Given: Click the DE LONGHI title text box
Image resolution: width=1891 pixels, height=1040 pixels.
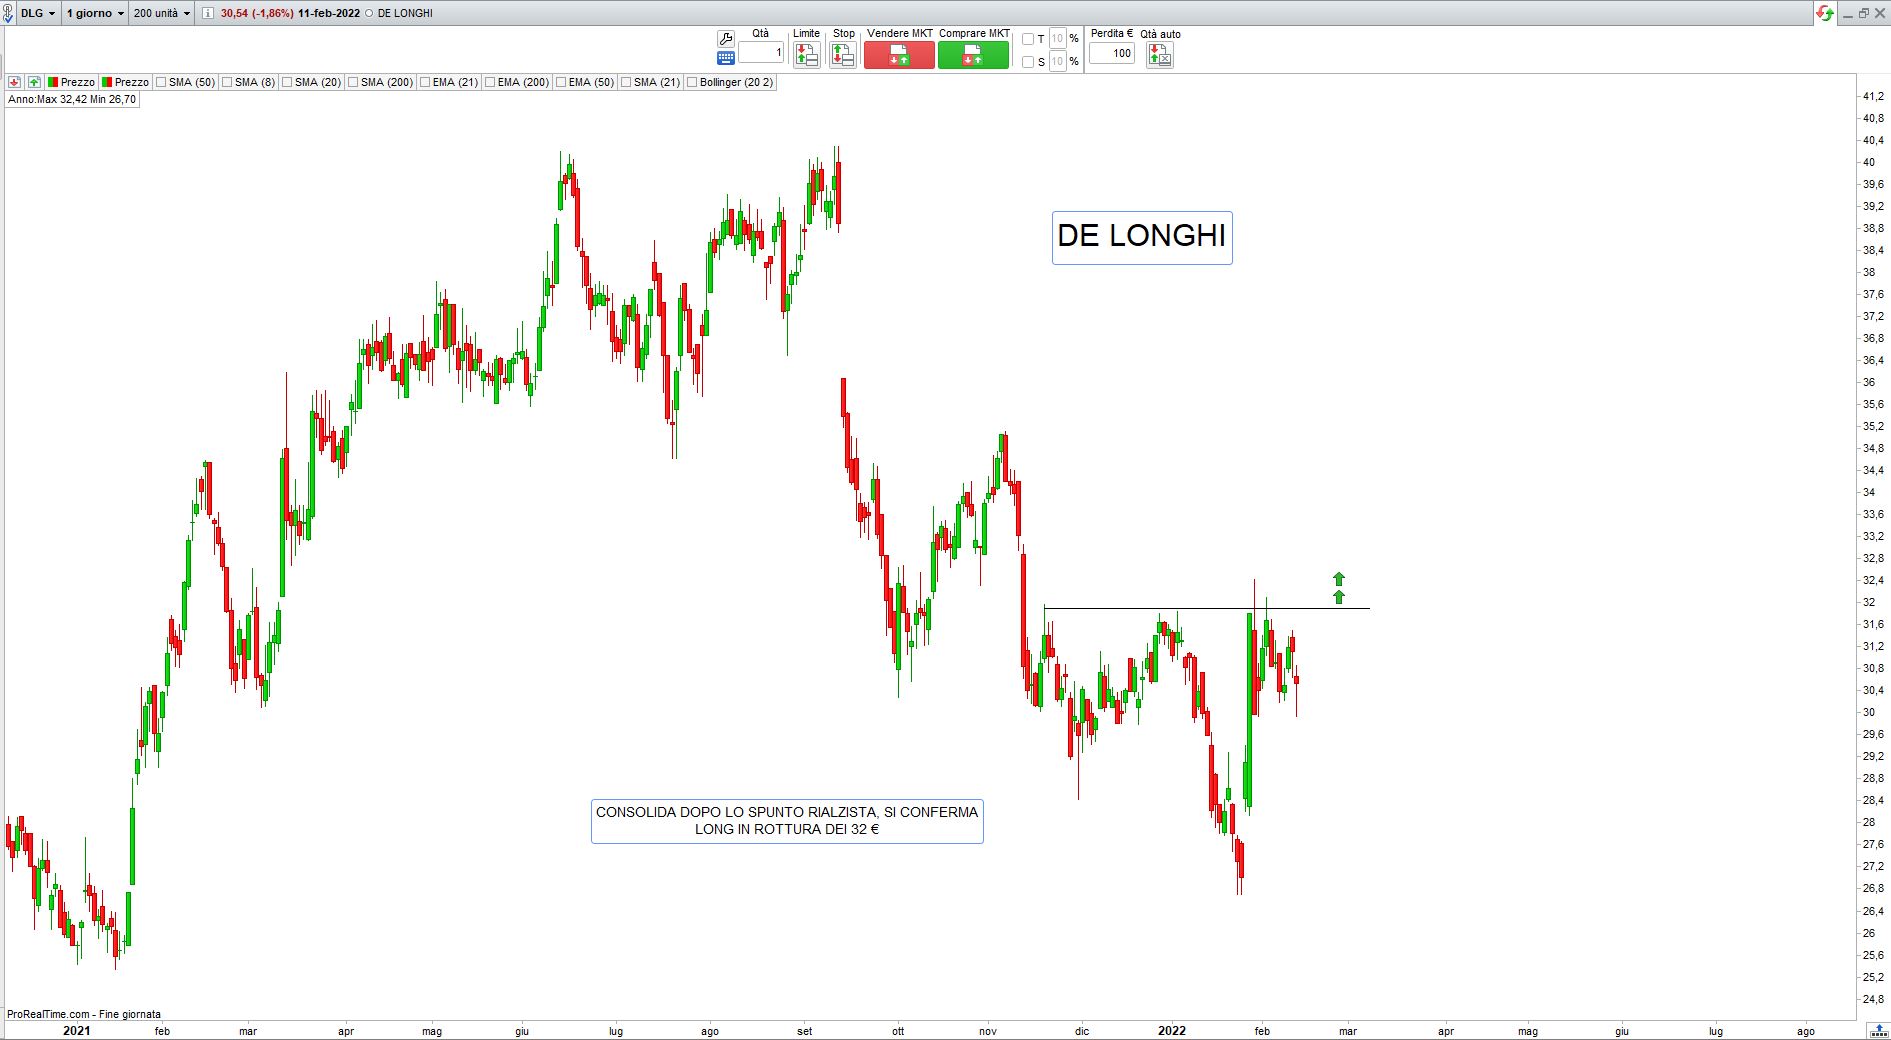Looking at the screenshot, I should [1142, 237].
